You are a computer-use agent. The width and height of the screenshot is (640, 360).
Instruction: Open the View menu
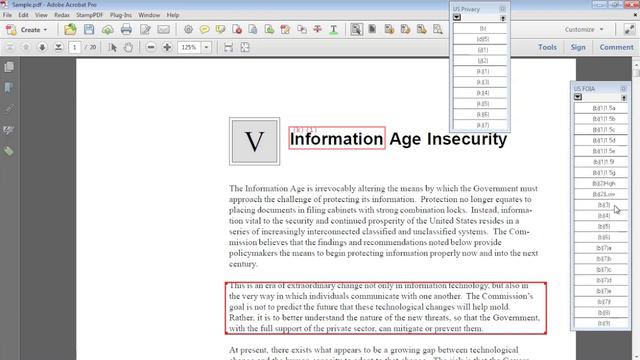click(x=41, y=15)
